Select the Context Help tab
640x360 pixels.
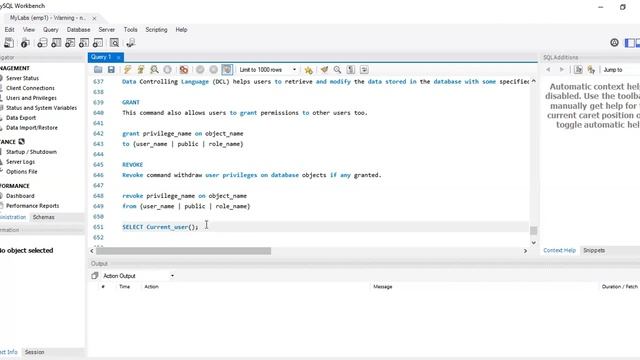coord(559,250)
